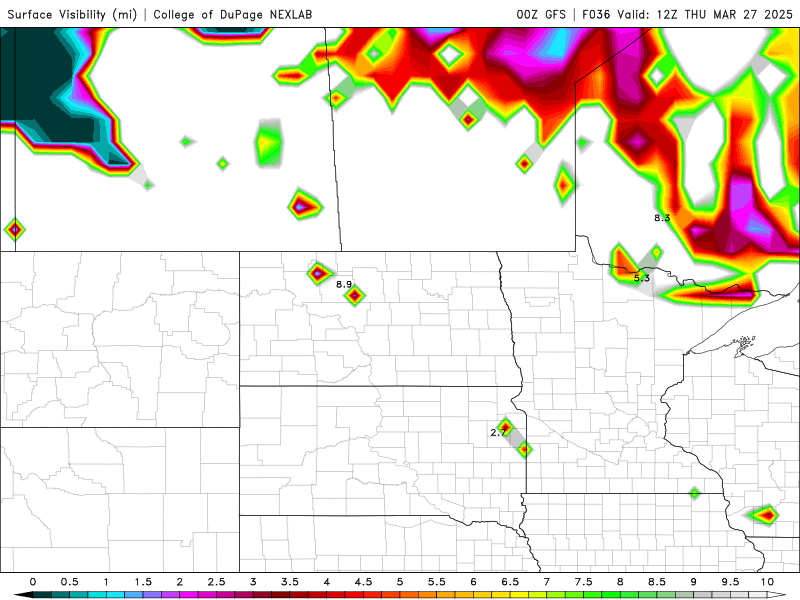
Task: Click the '1.5' label on color scale
Action: tap(143, 582)
